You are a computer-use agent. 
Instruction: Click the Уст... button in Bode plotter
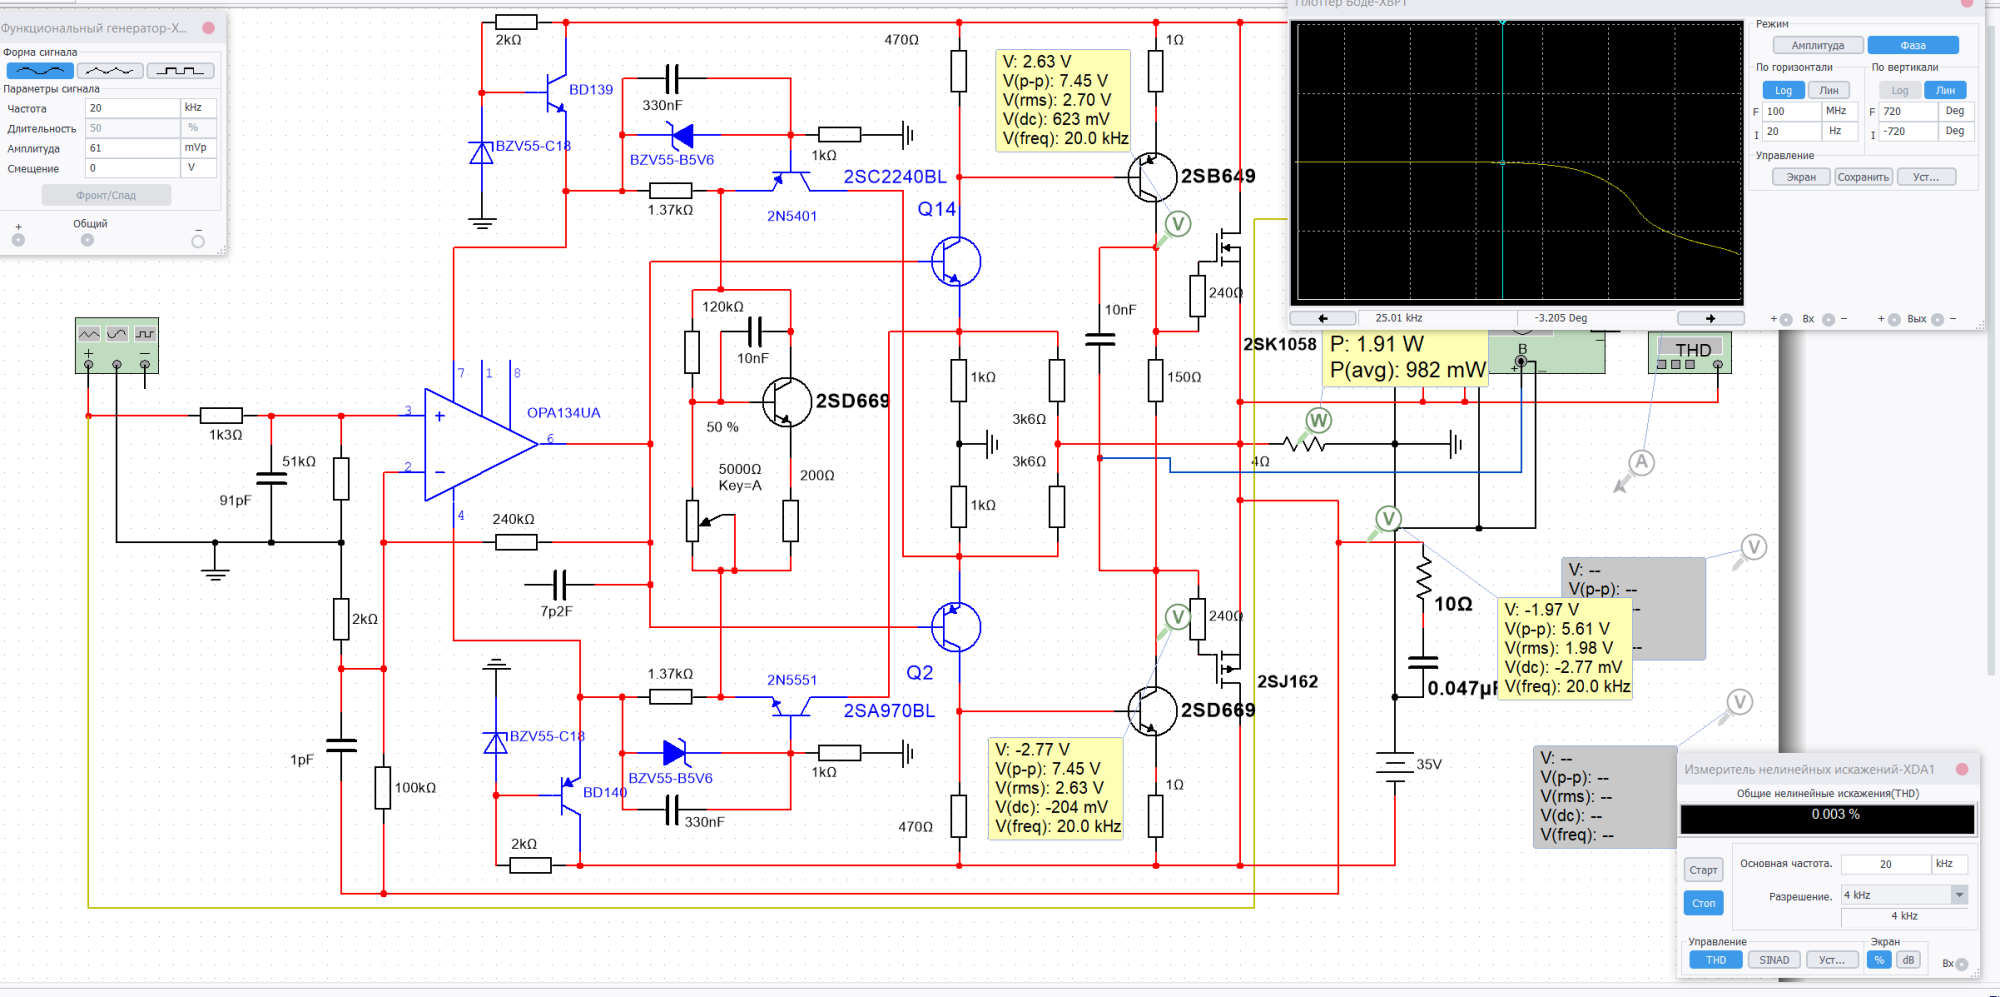tap(1926, 177)
